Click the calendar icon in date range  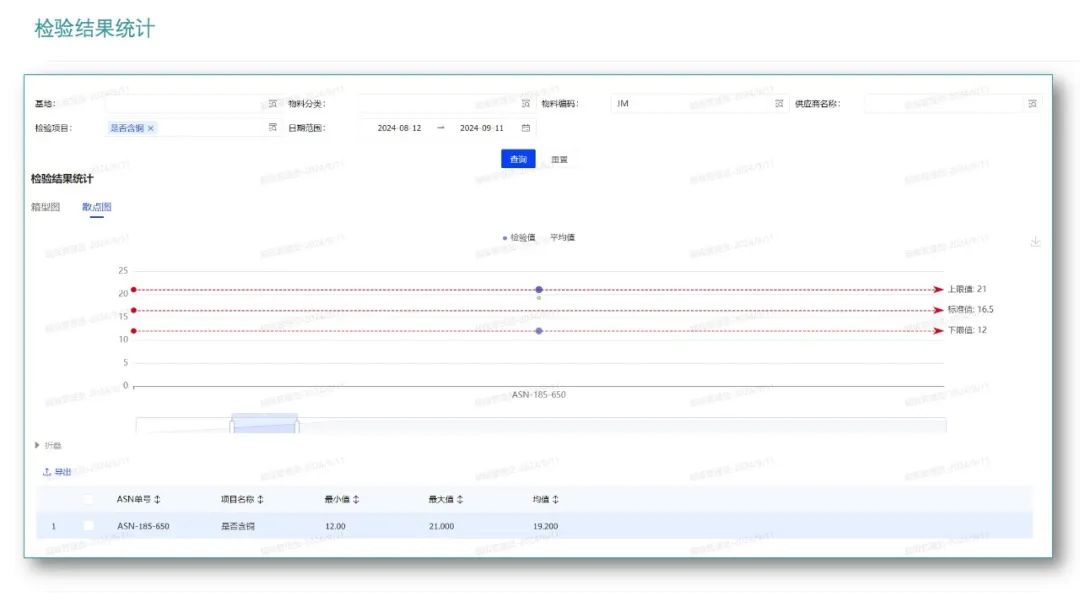click(525, 128)
